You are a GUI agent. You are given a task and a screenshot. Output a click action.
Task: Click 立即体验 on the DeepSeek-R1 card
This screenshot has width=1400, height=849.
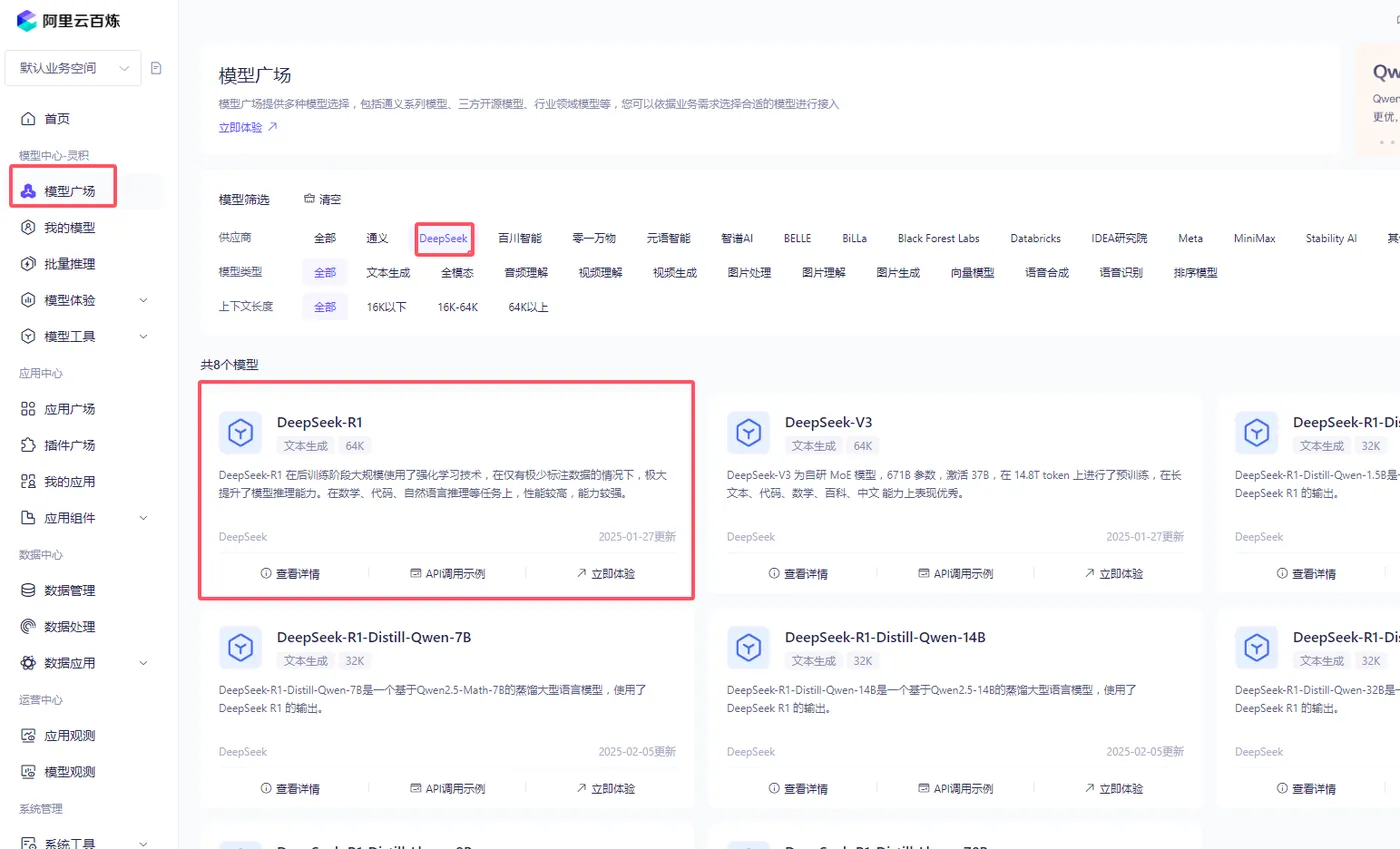pos(606,574)
